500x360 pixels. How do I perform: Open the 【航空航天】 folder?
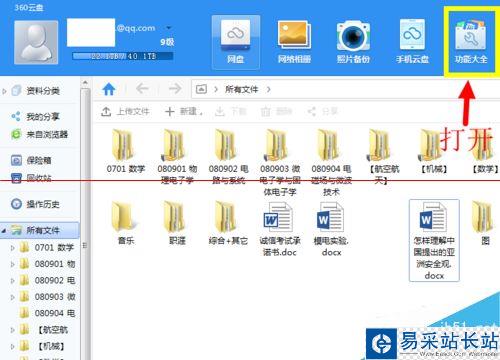[x=383, y=157]
